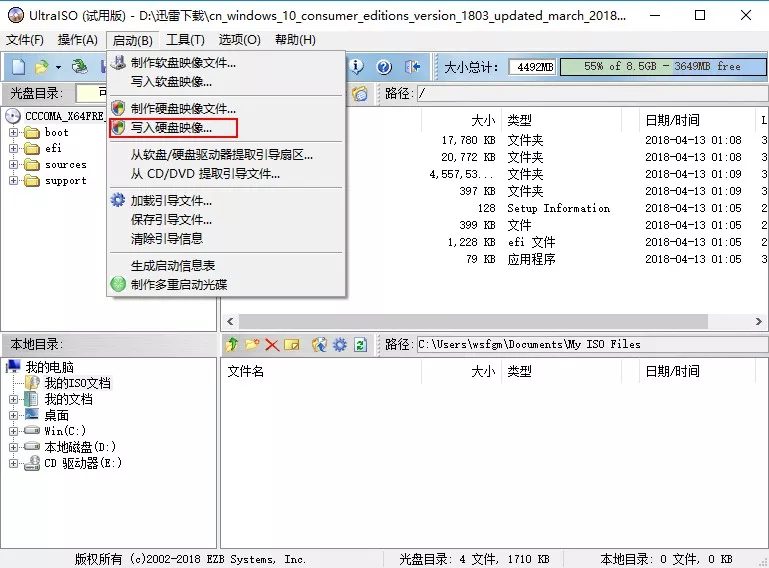Click the disc path field showing /
Viewport: 769px width, 568px height.
(x=592, y=93)
